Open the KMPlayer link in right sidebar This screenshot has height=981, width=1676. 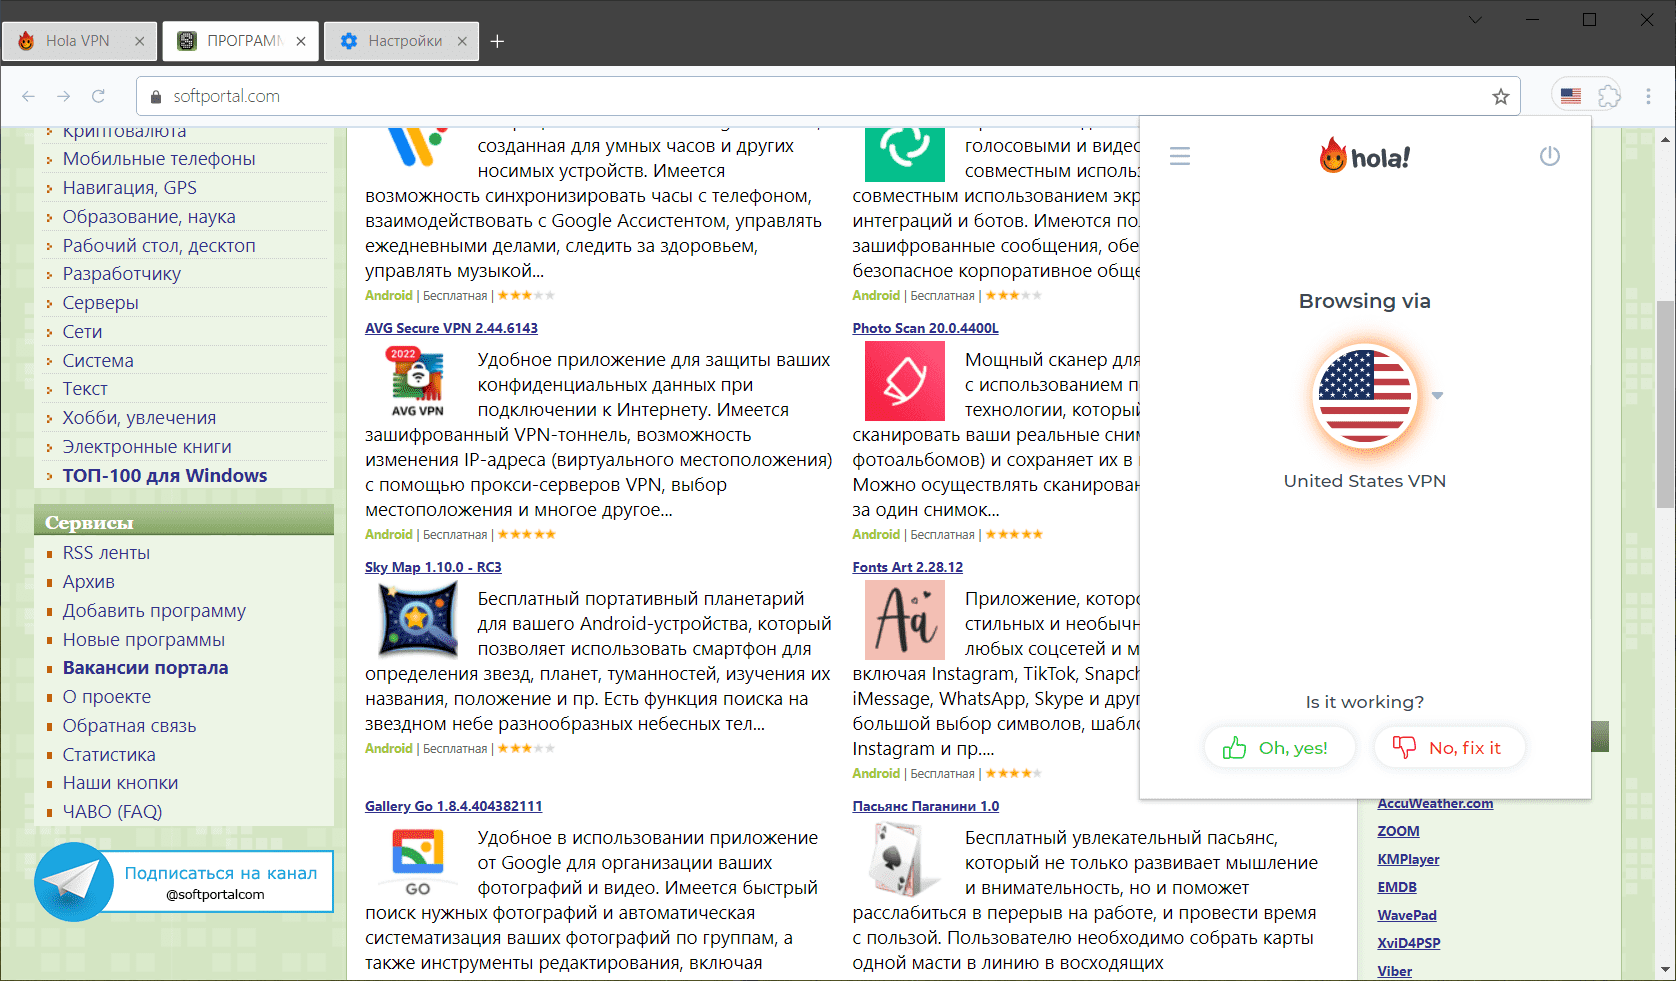[x=1408, y=859]
